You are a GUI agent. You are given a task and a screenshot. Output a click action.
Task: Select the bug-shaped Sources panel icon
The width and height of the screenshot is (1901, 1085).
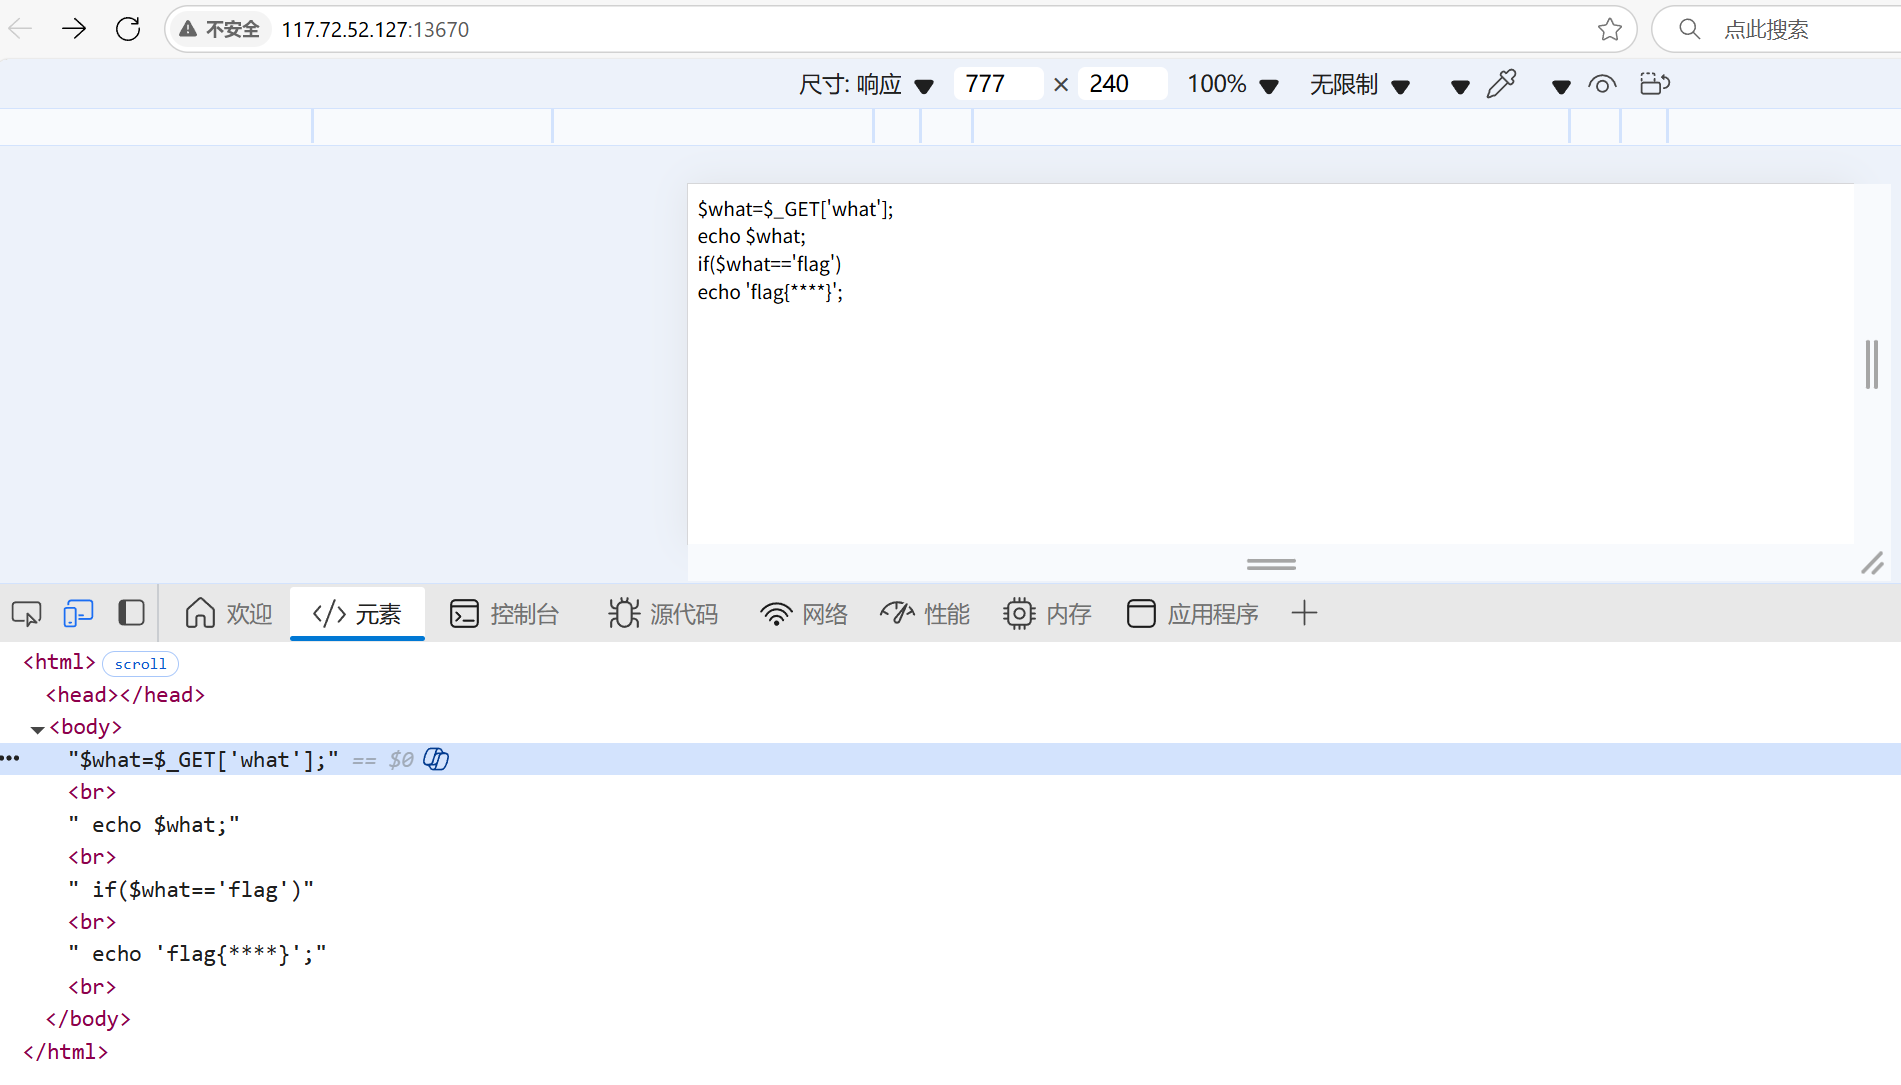(x=623, y=613)
